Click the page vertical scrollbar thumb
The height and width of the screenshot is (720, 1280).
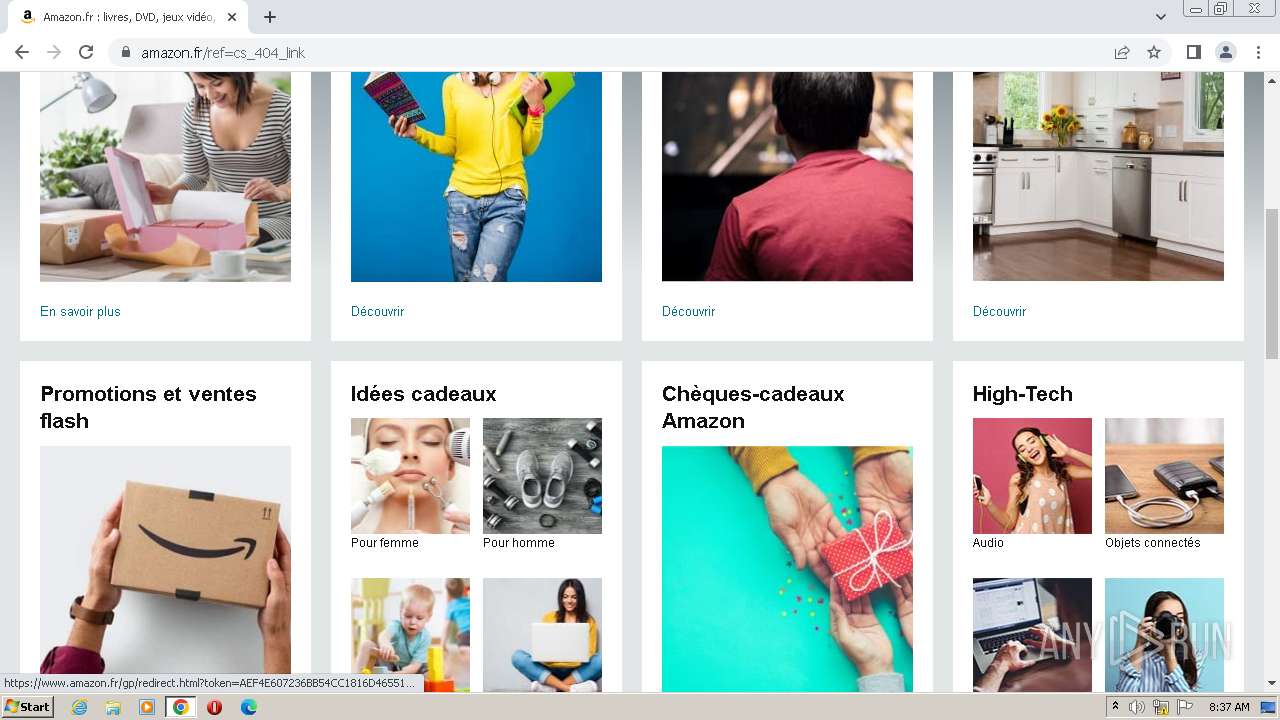(x=1271, y=284)
